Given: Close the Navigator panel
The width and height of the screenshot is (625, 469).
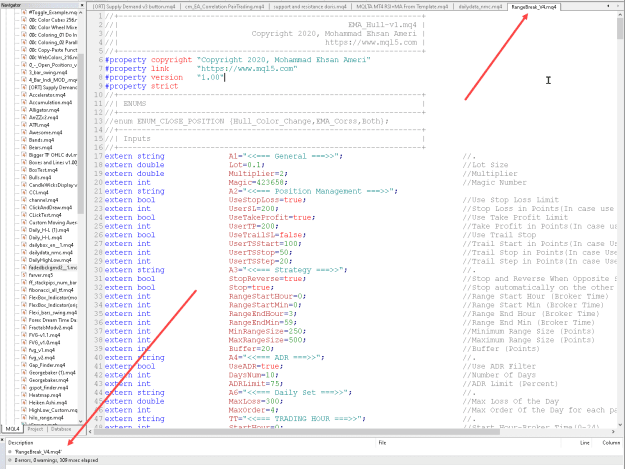Looking at the screenshot, I should 82,5.
